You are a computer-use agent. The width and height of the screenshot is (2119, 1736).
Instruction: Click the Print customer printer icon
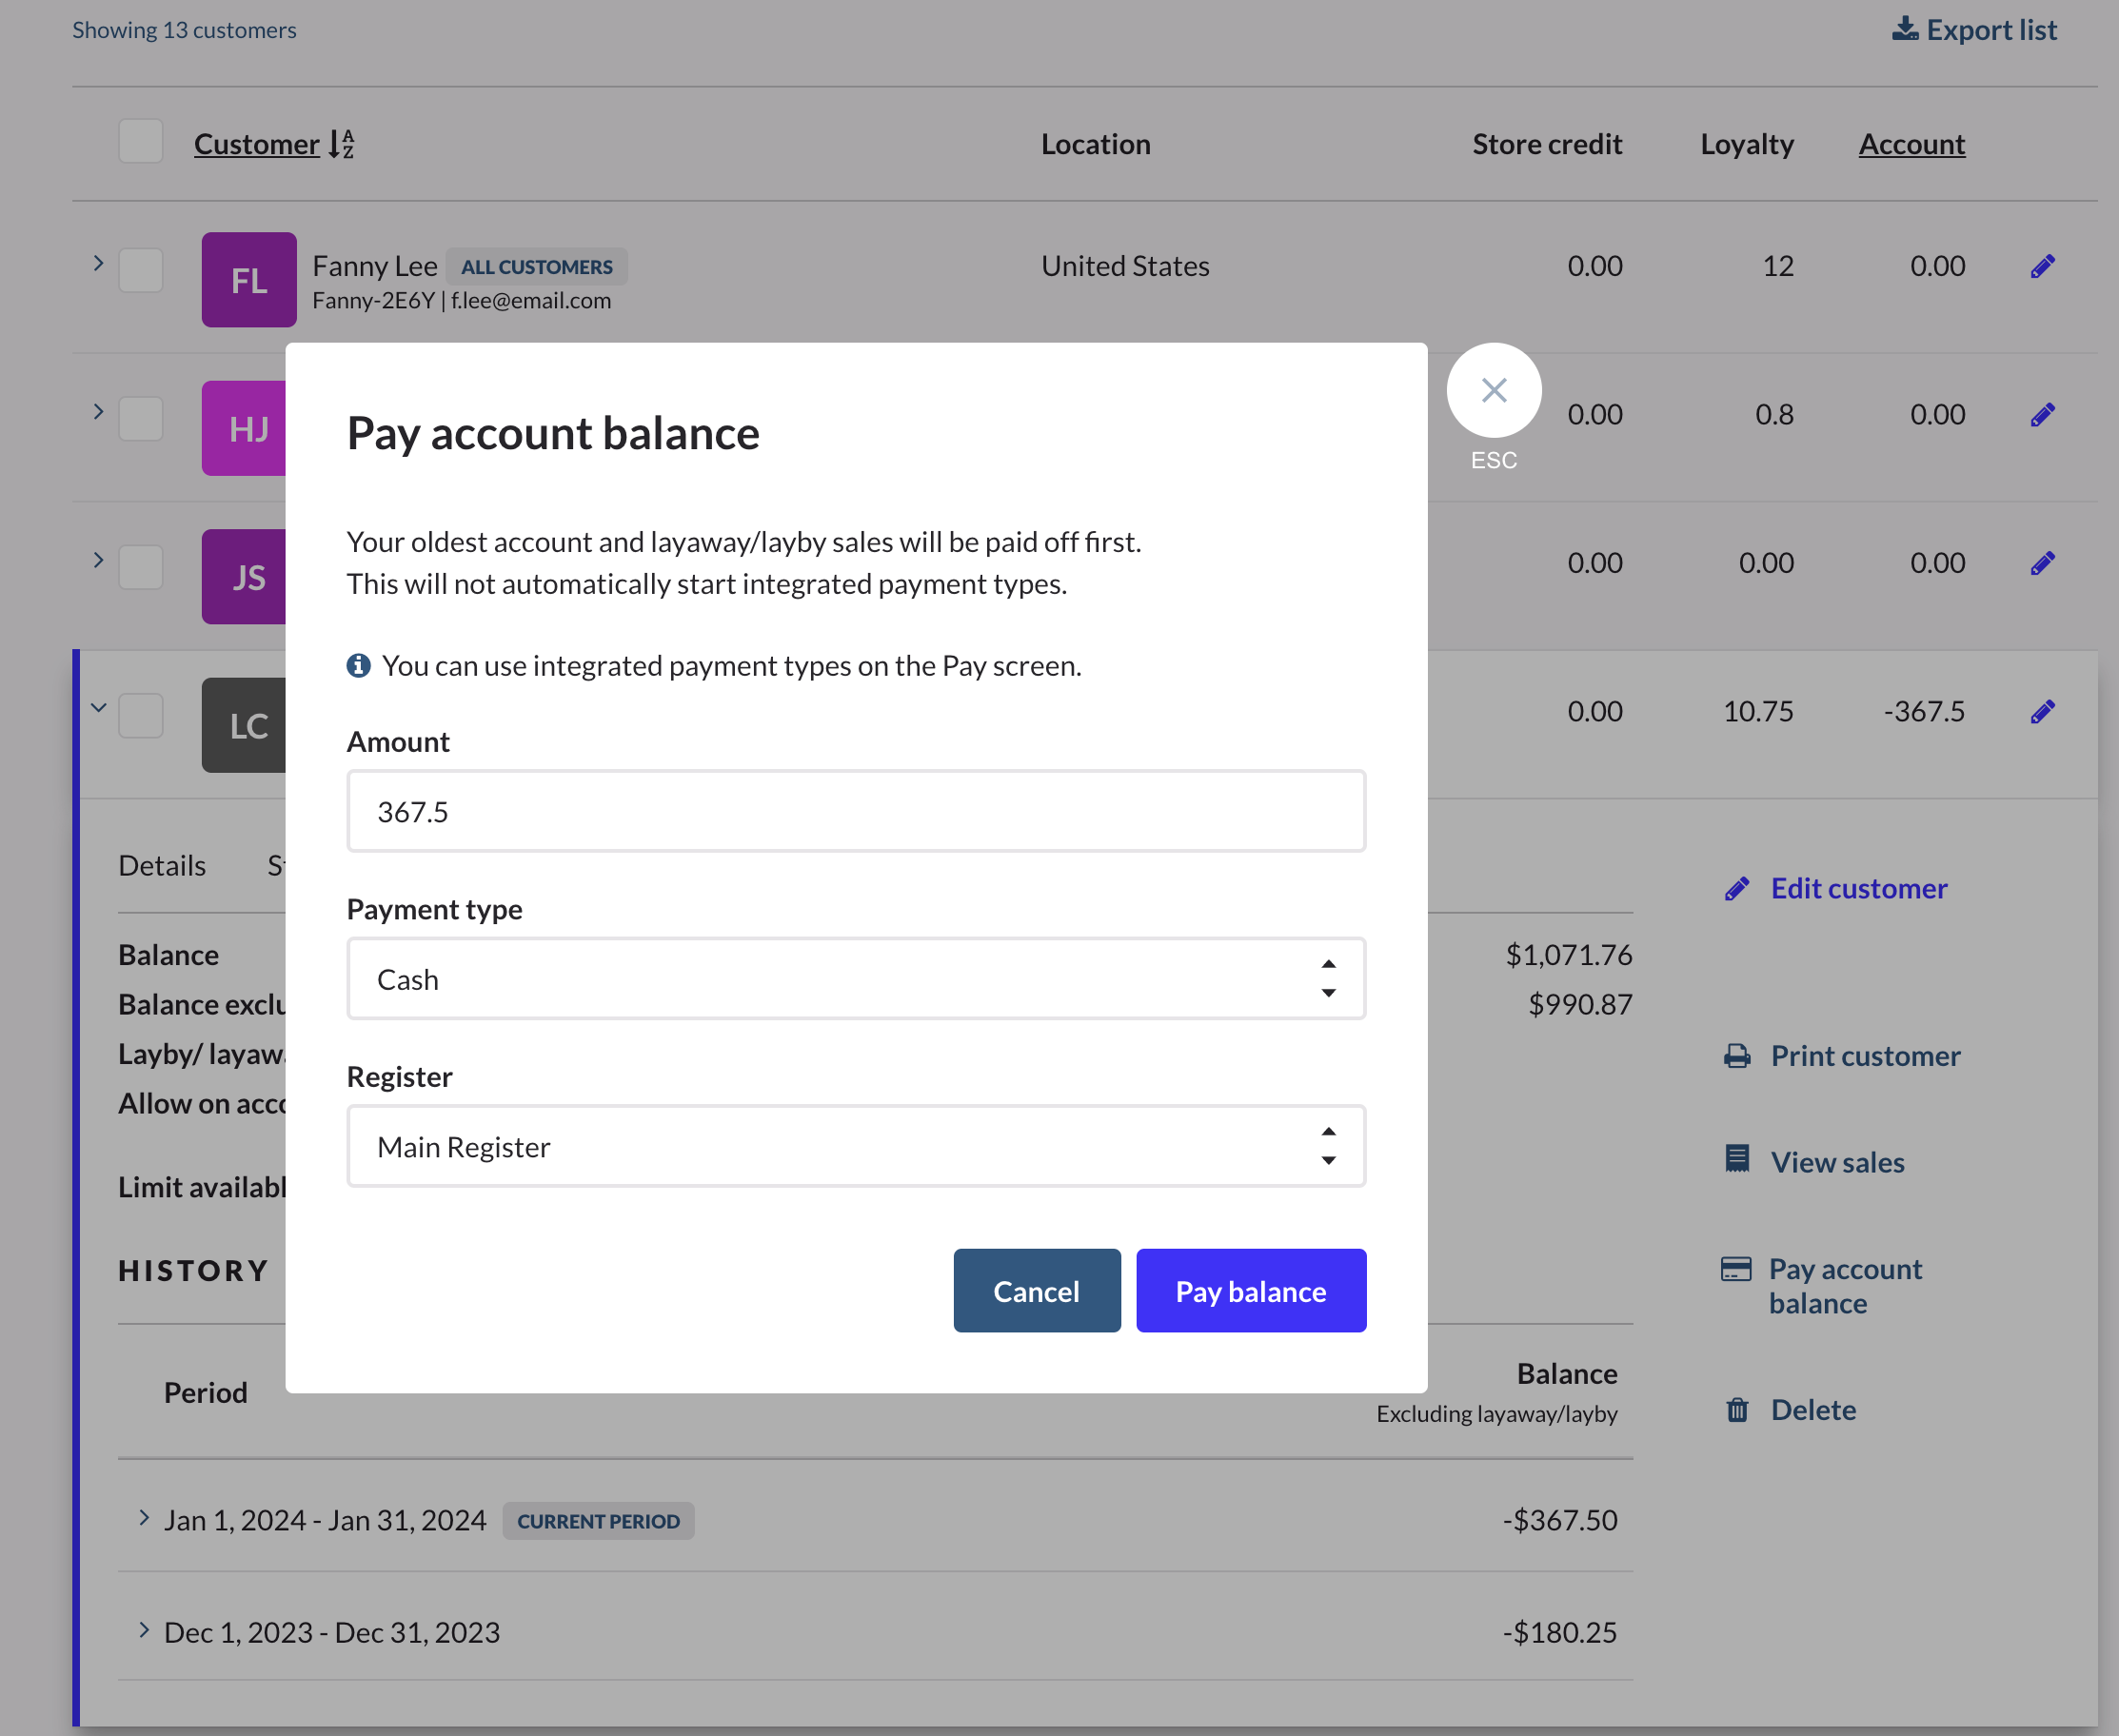(x=1738, y=1055)
